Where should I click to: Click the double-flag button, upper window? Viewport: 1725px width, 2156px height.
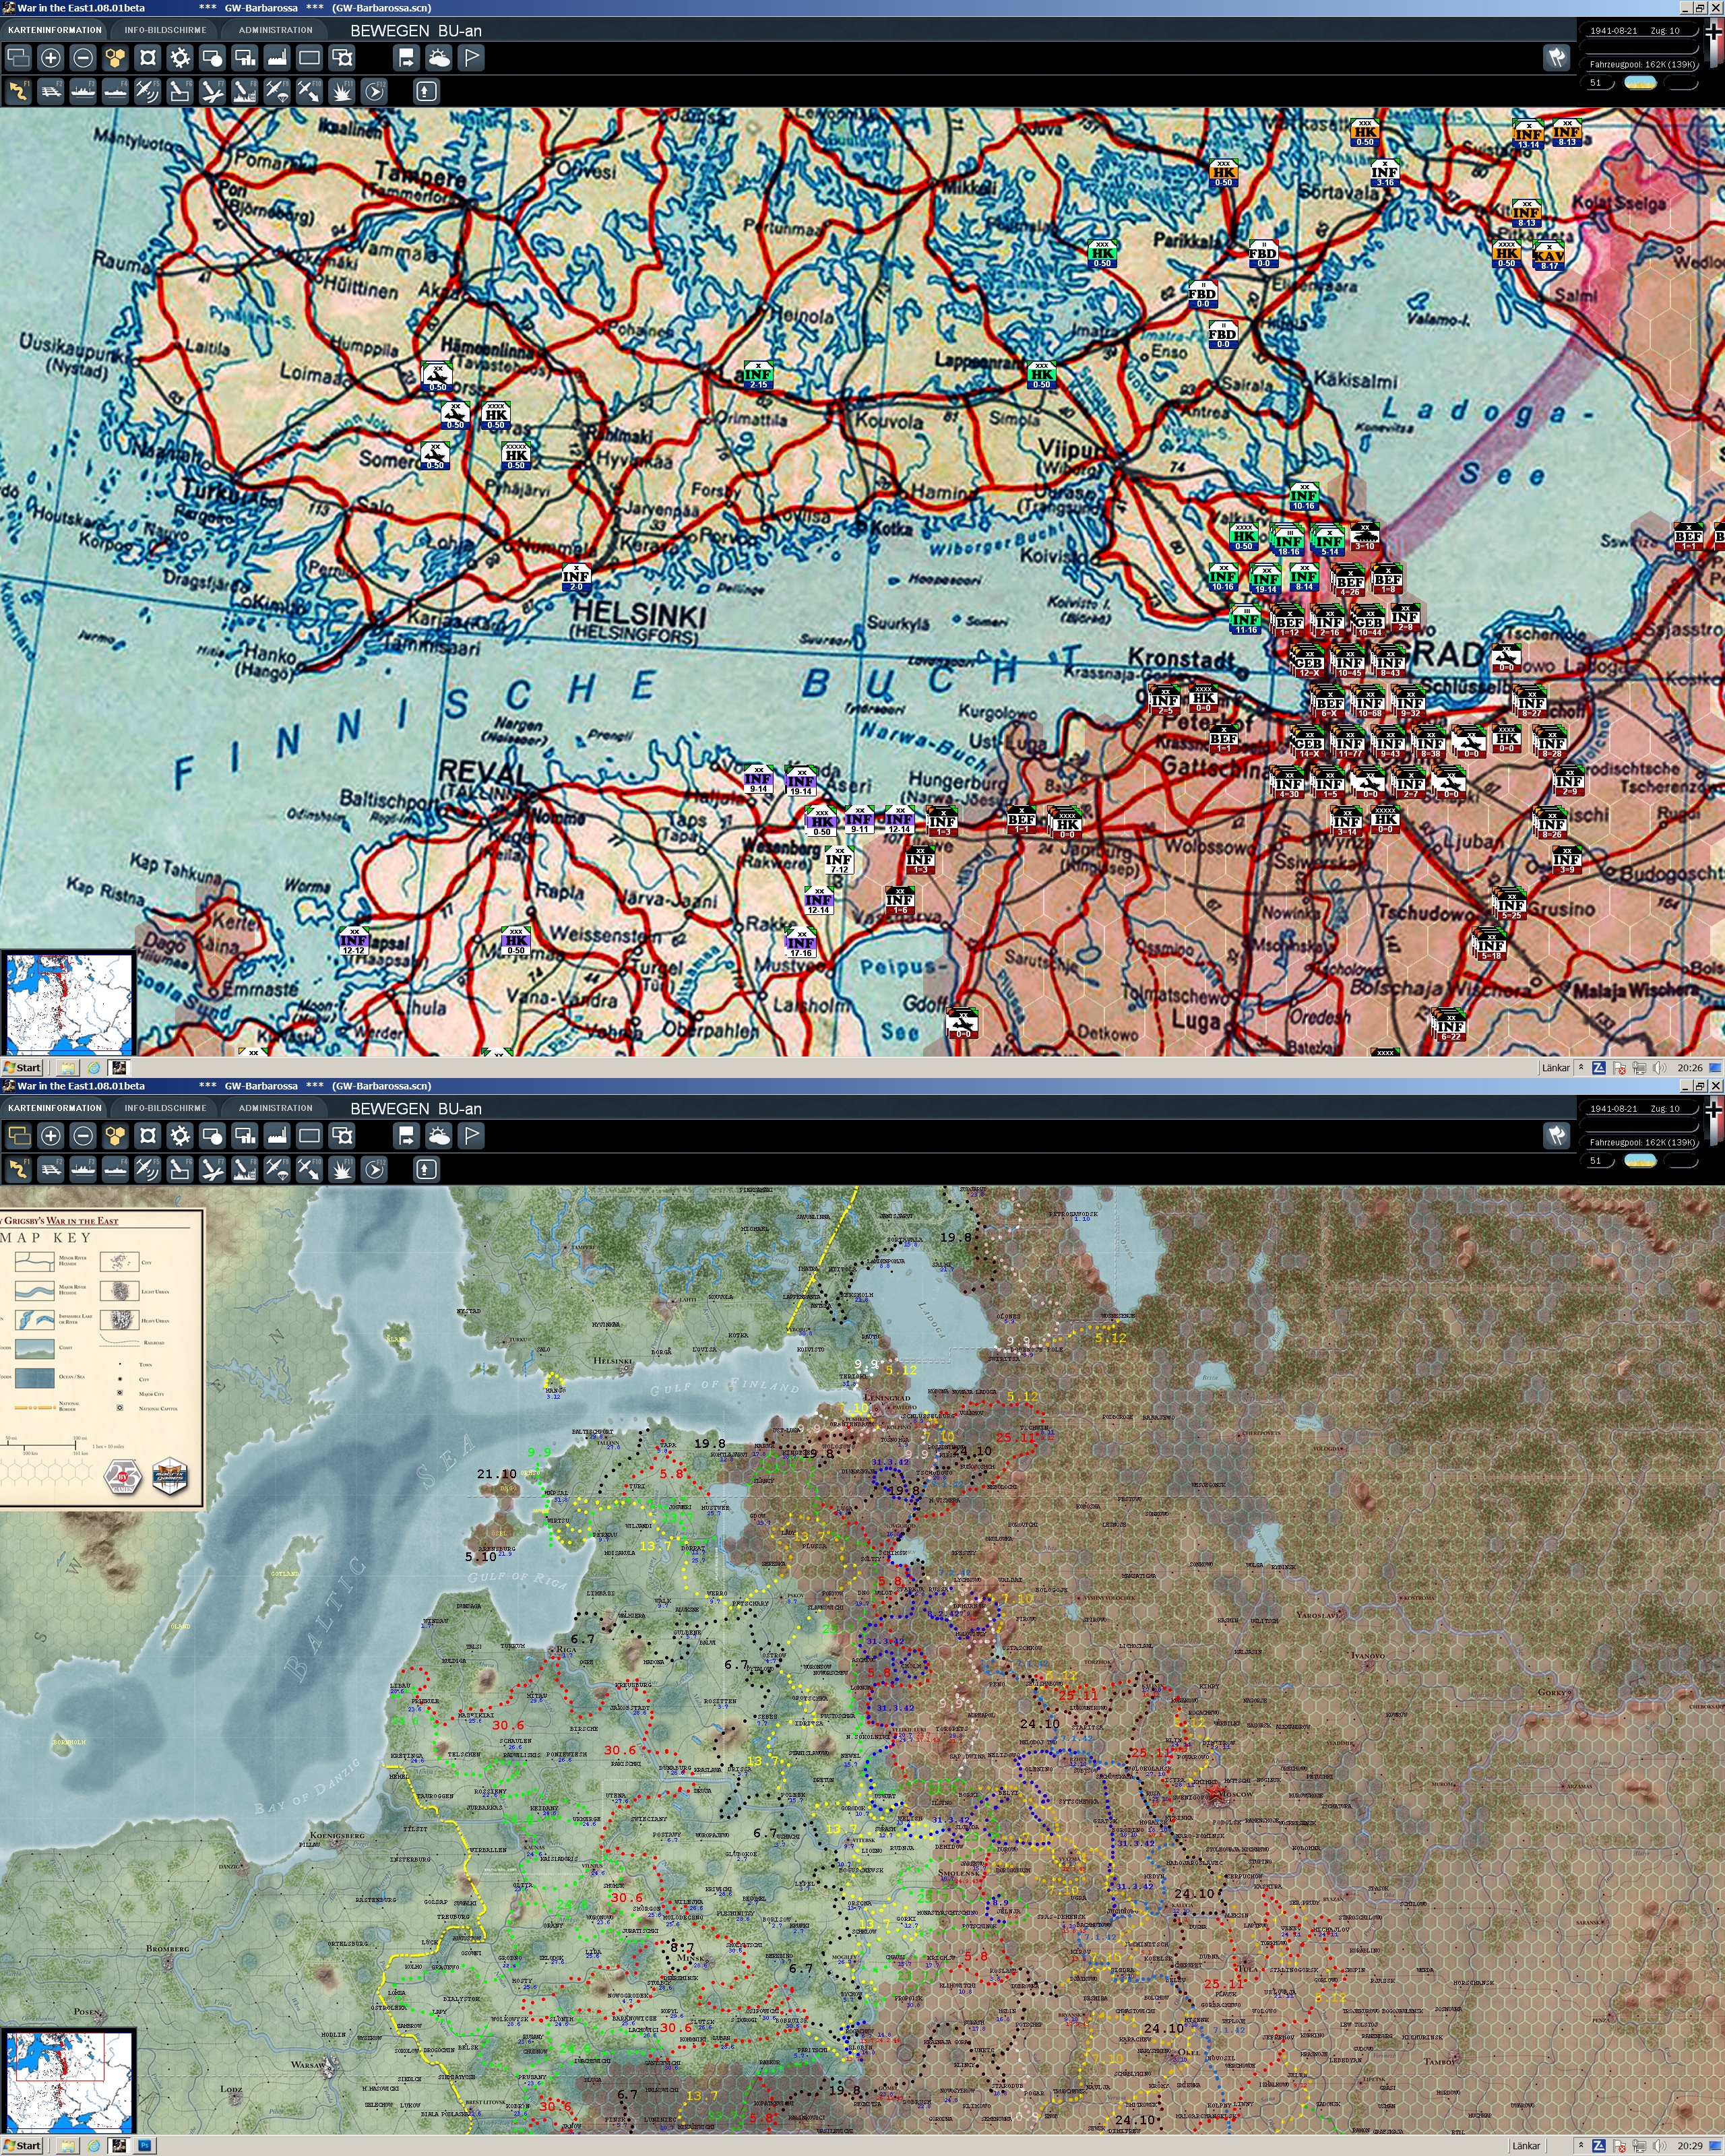1556,58
